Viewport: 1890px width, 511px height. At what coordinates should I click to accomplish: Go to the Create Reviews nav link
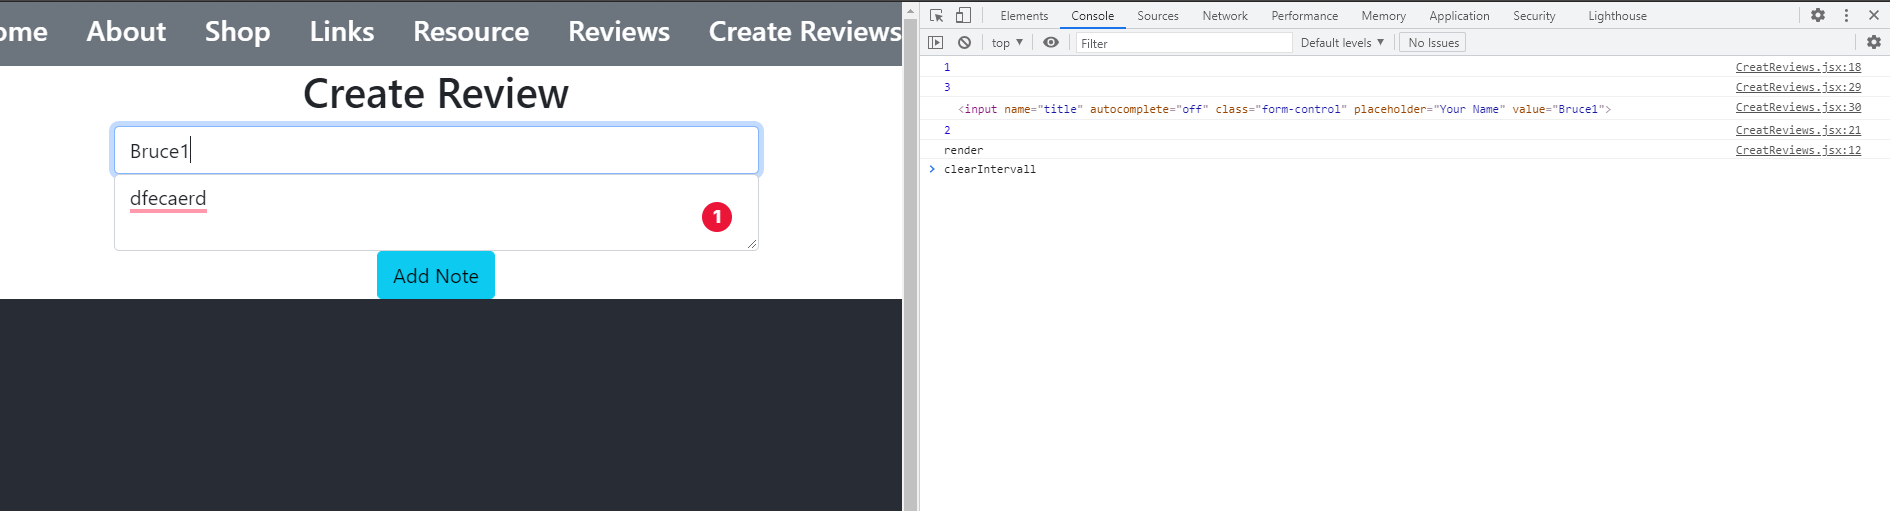805,31
